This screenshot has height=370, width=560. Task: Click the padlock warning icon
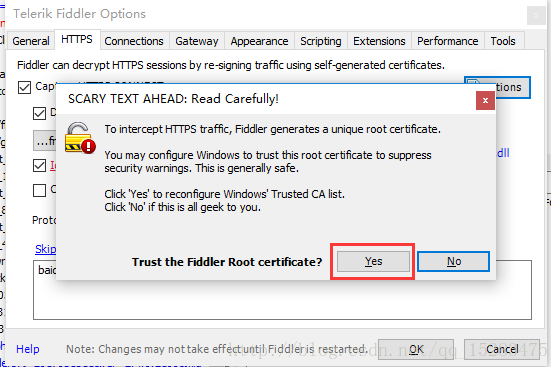[x=80, y=138]
